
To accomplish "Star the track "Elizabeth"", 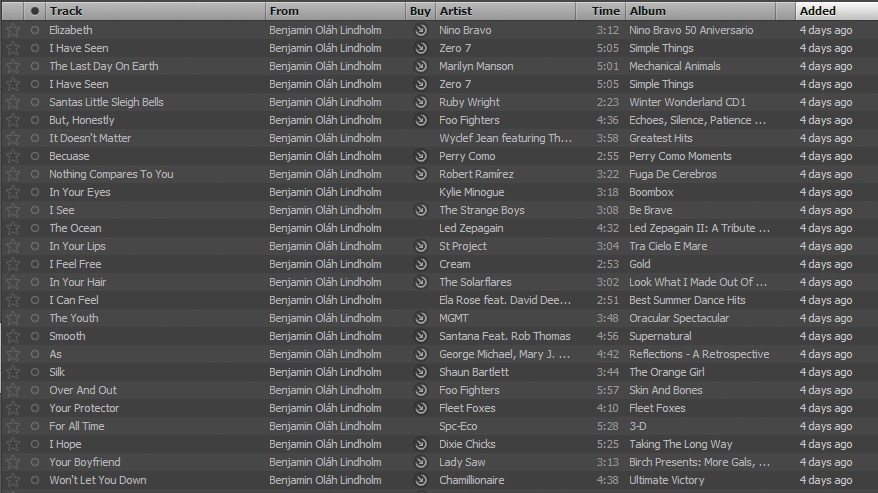I will pyautogui.click(x=13, y=30).
